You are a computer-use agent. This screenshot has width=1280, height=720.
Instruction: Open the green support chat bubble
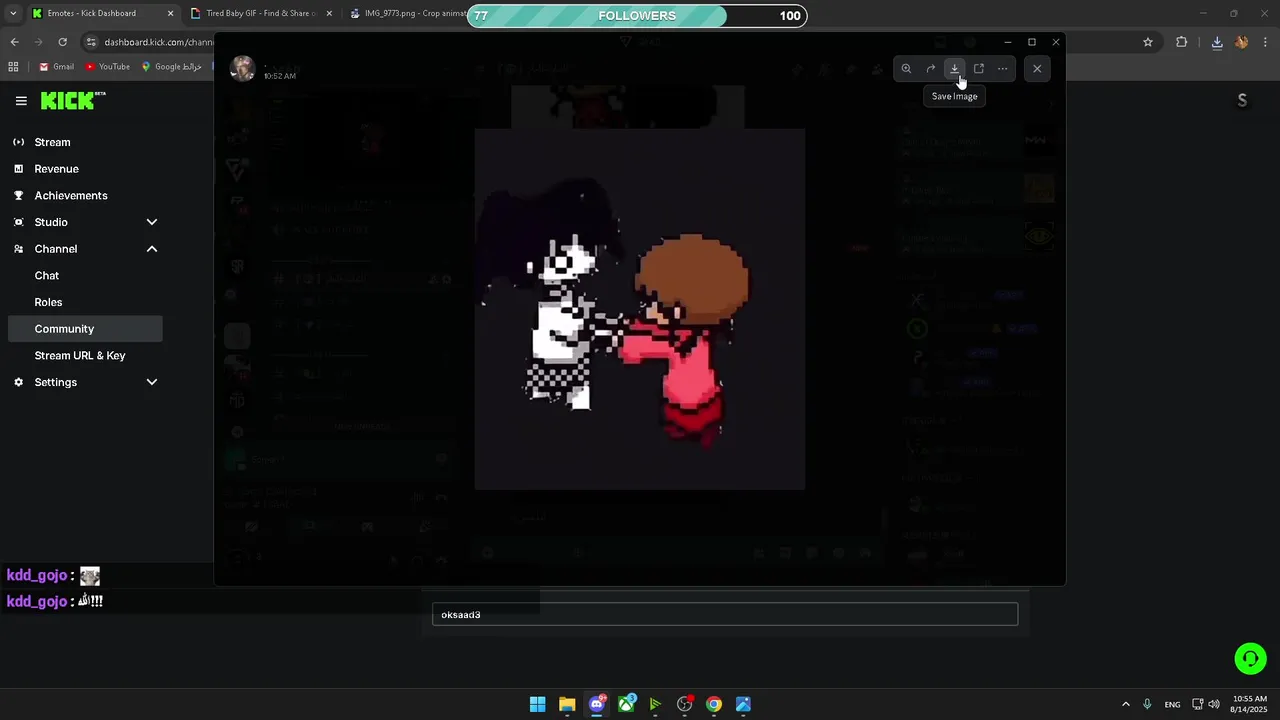tap(1250, 658)
